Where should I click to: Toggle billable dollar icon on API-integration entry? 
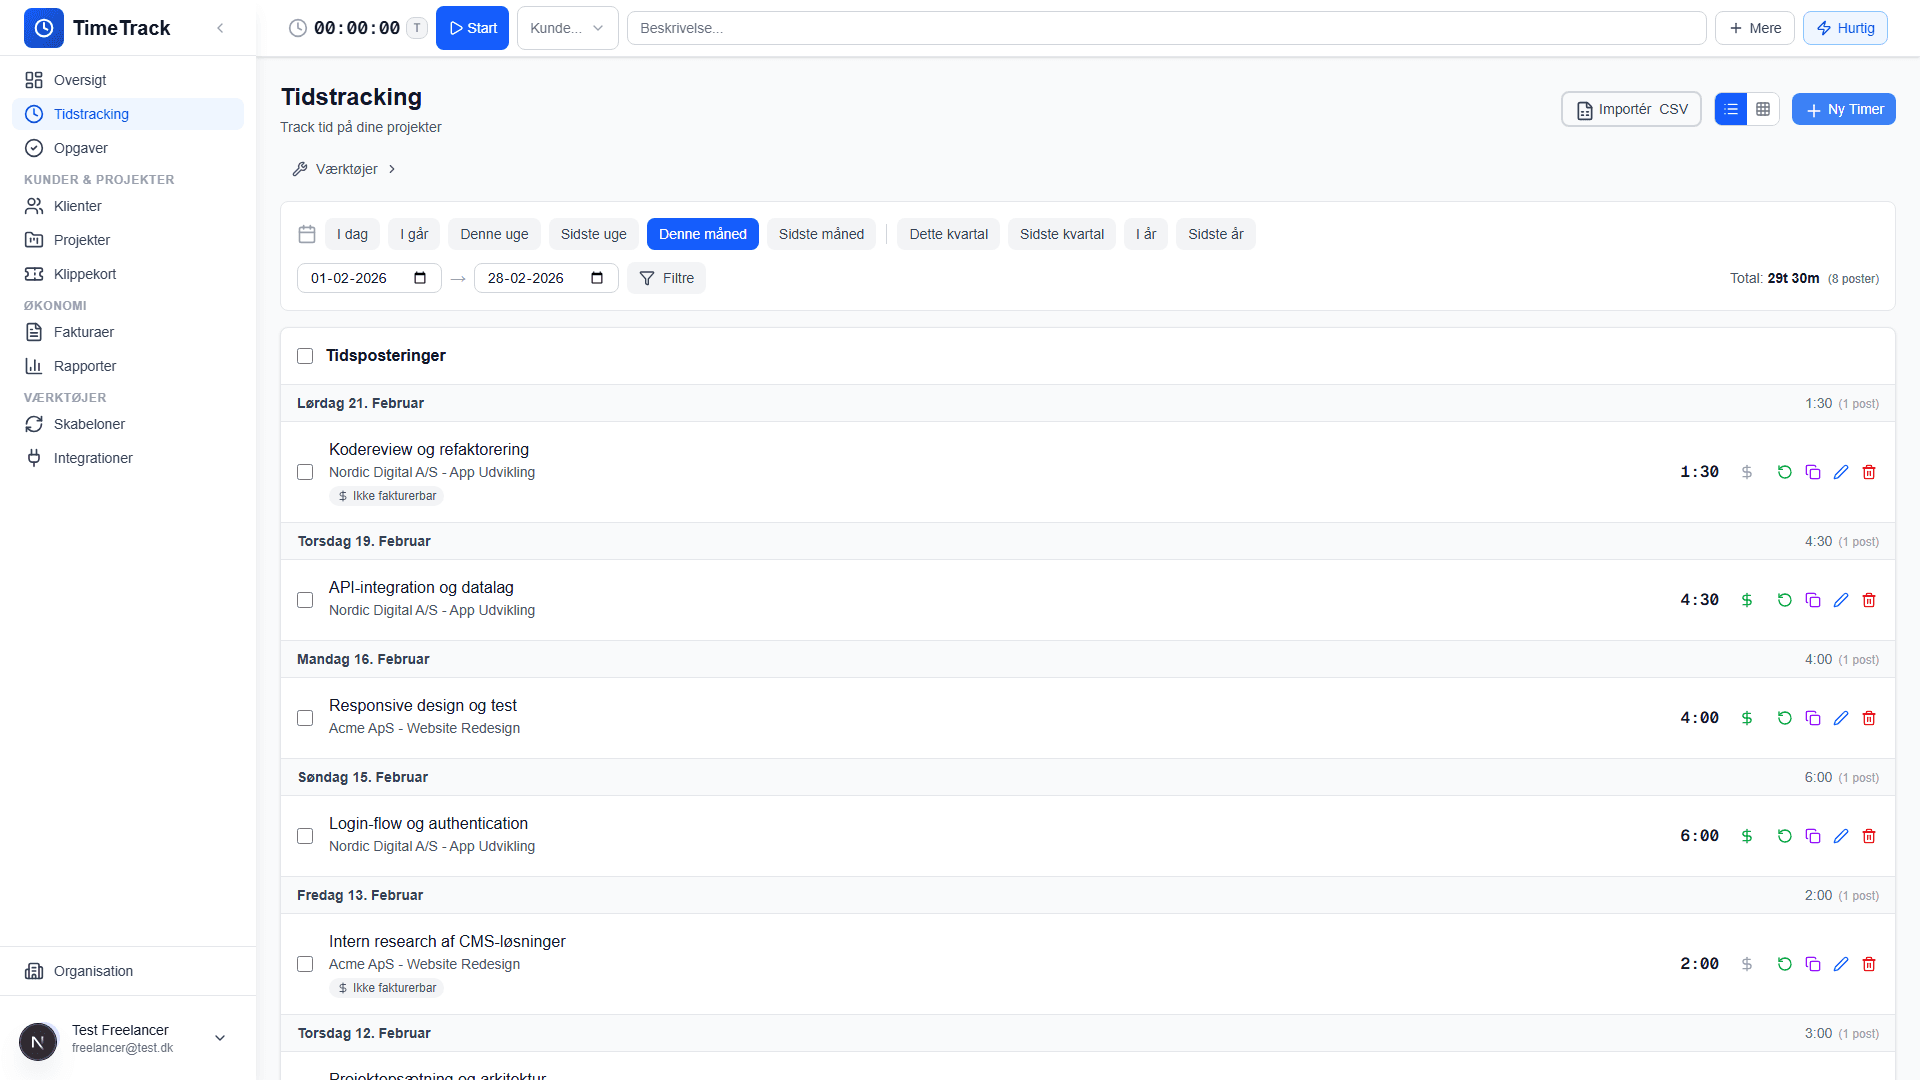click(1747, 600)
